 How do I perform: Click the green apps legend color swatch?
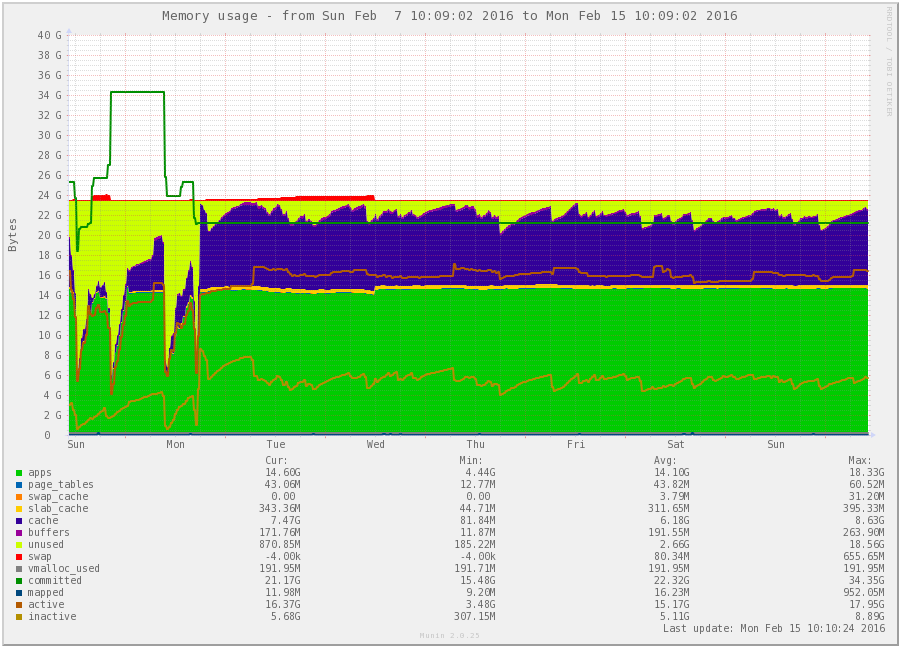click(19, 473)
